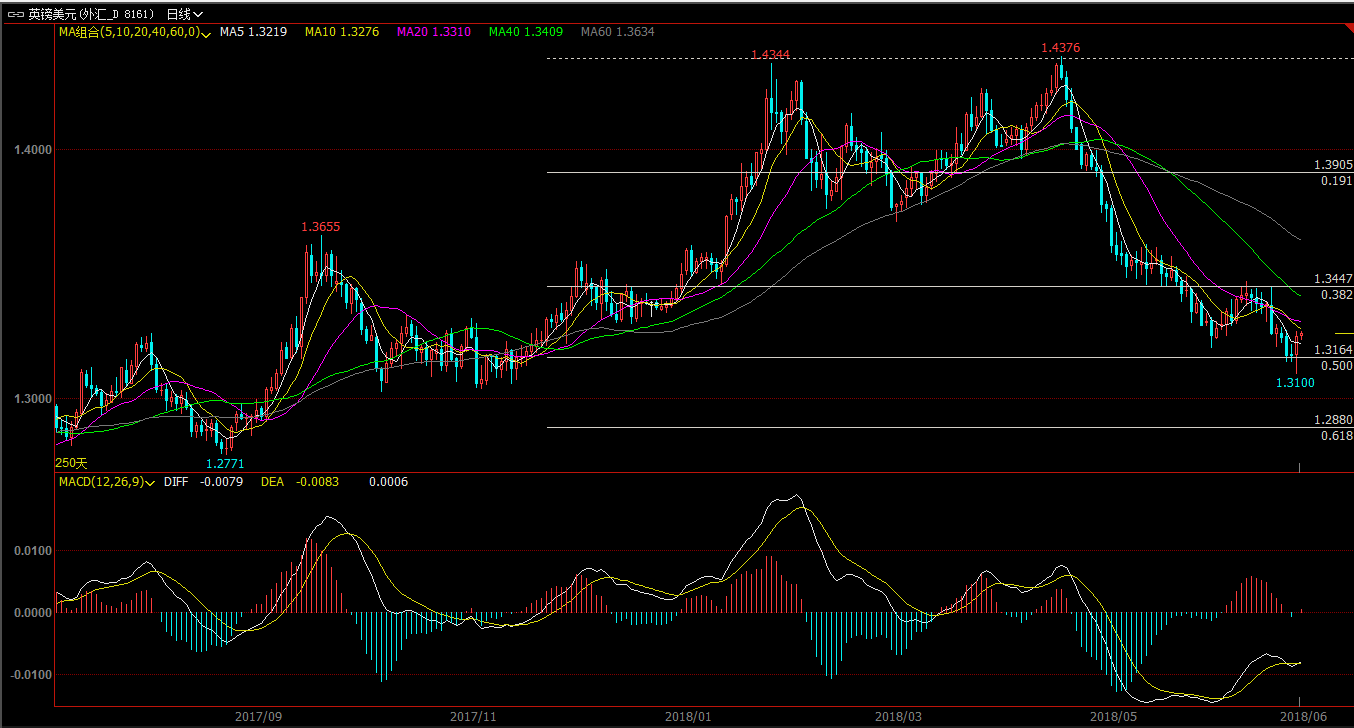The image size is (1354, 728).
Task: Click the 0.0006 MACD histogram value
Action: 388,482
